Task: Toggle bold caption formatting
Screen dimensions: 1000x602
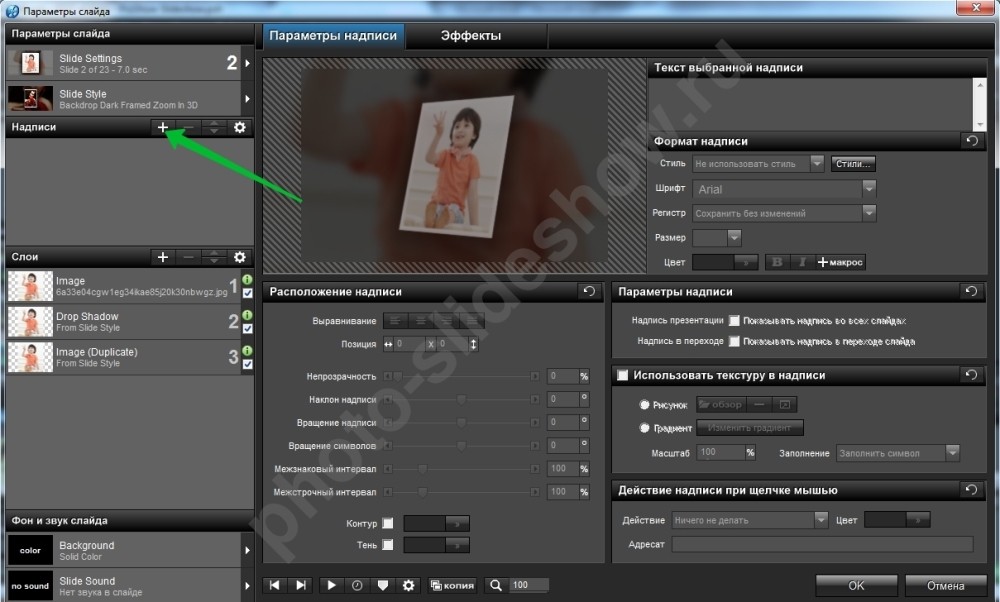Action: coord(777,262)
